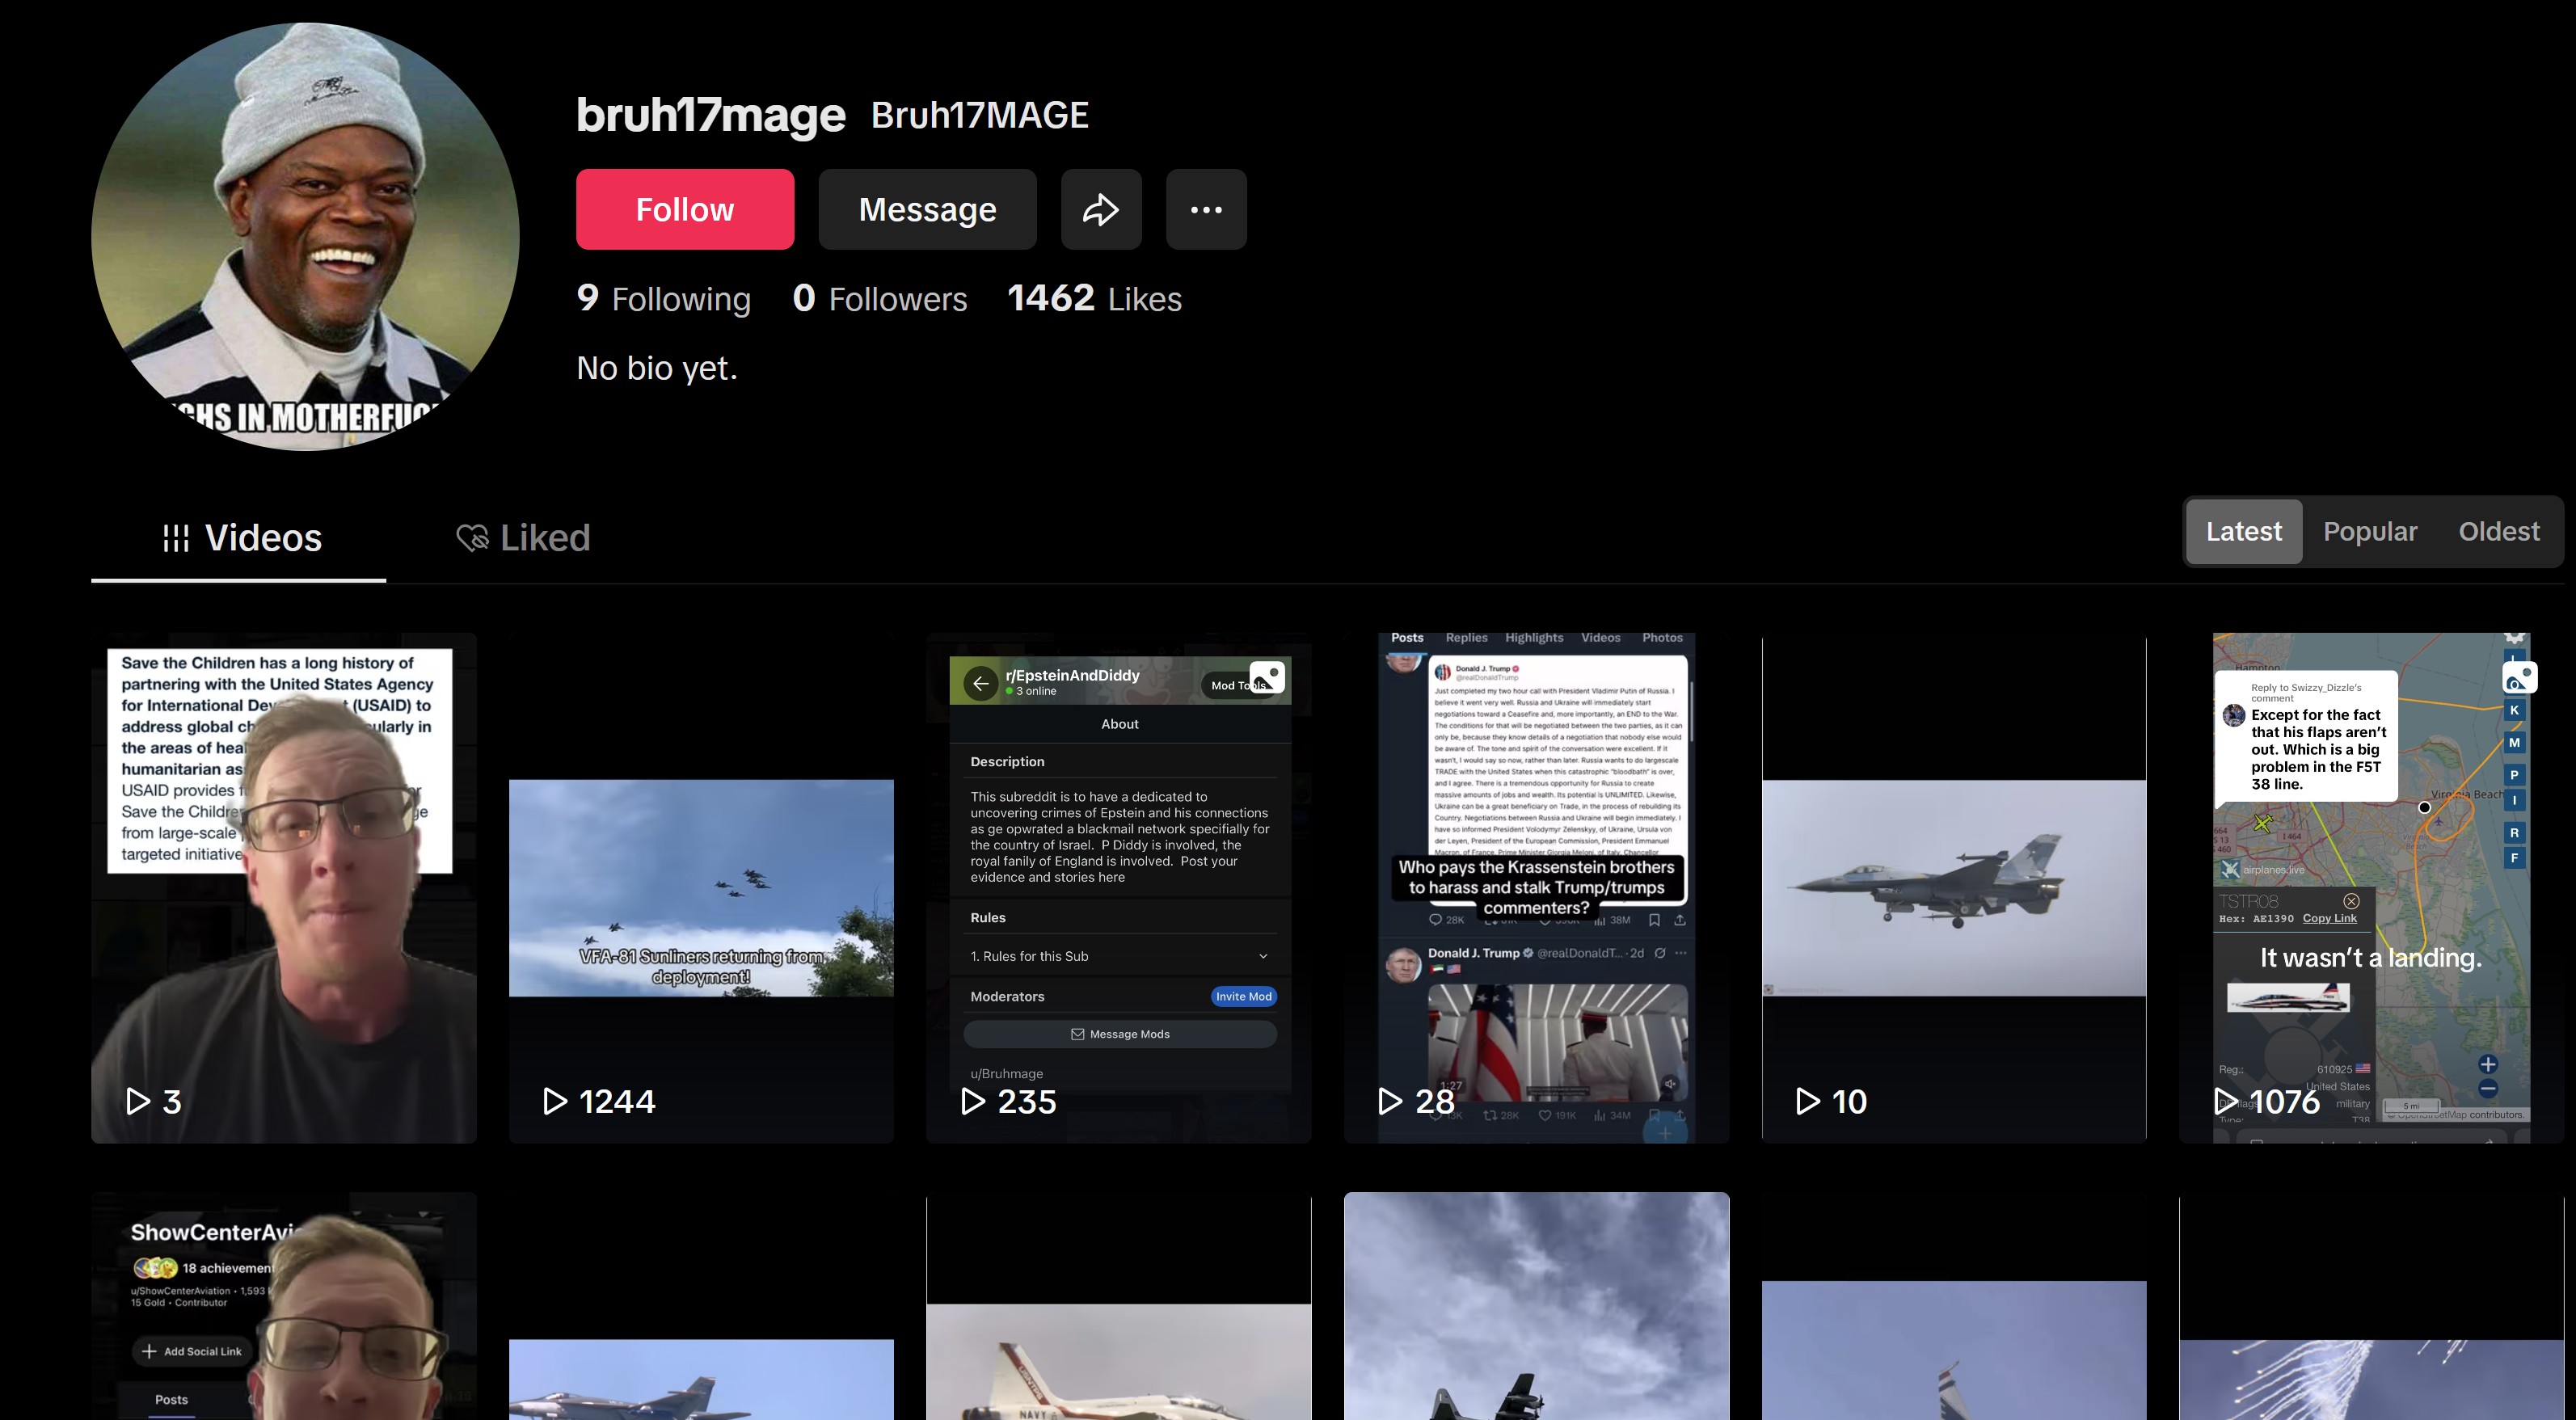
Task: Sort videos by Latest
Action: (2244, 531)
